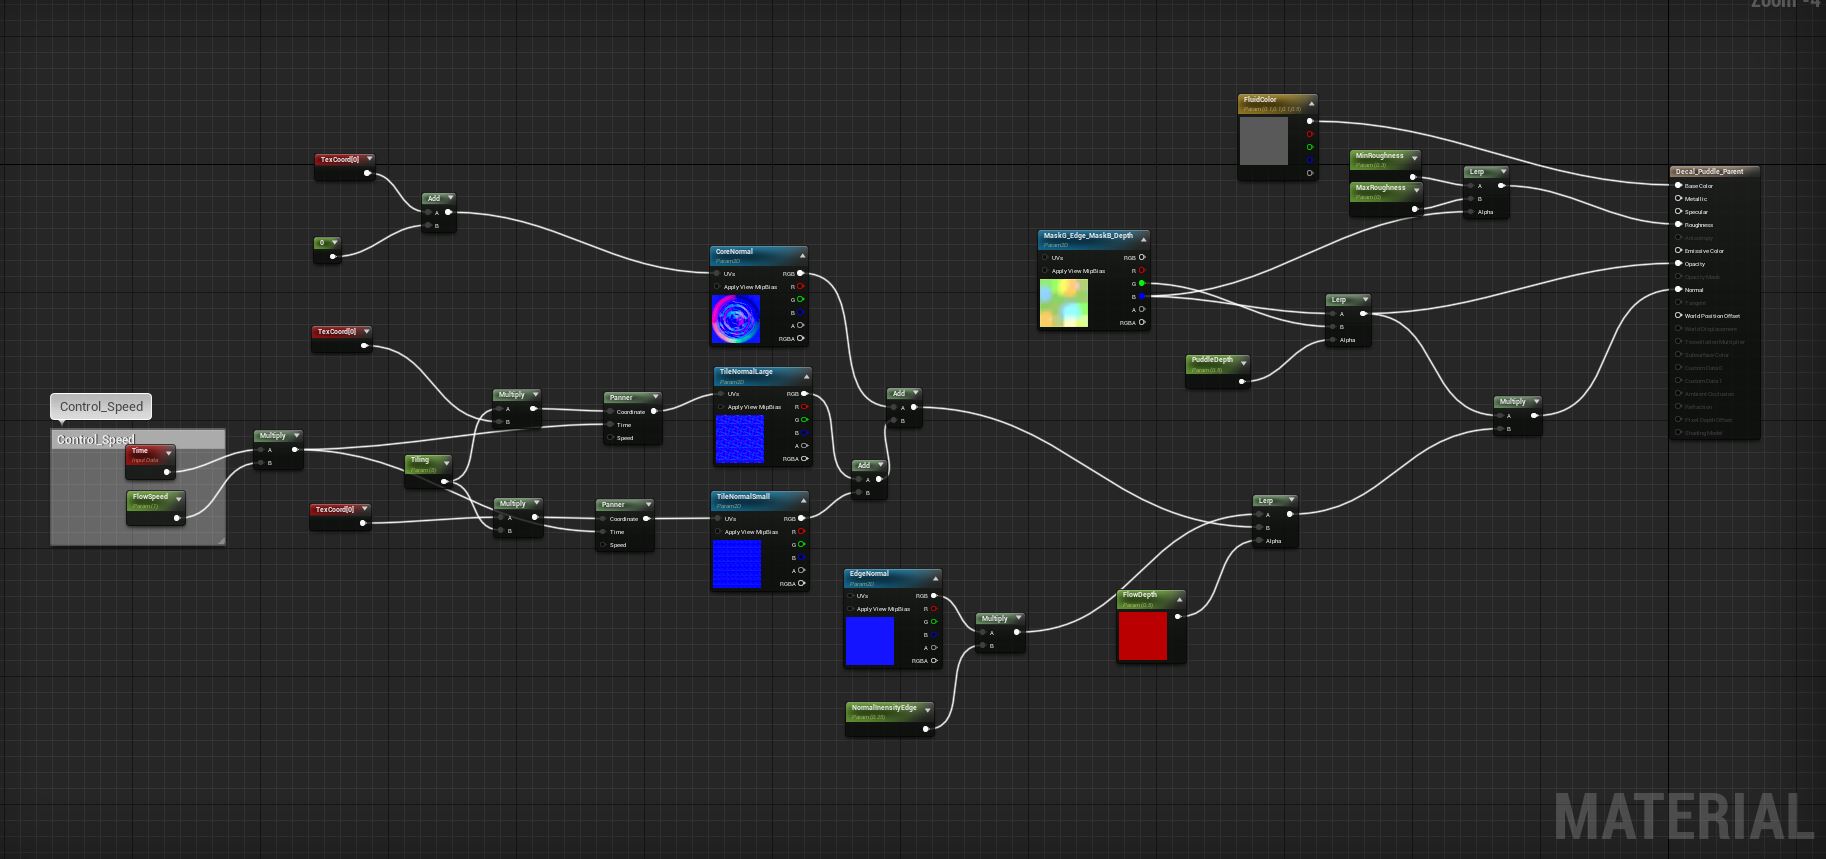Click the Roughness input pin on Decal_Puddle_Parent
The height and width of the screenshot is (859, 1826).
1678,224
